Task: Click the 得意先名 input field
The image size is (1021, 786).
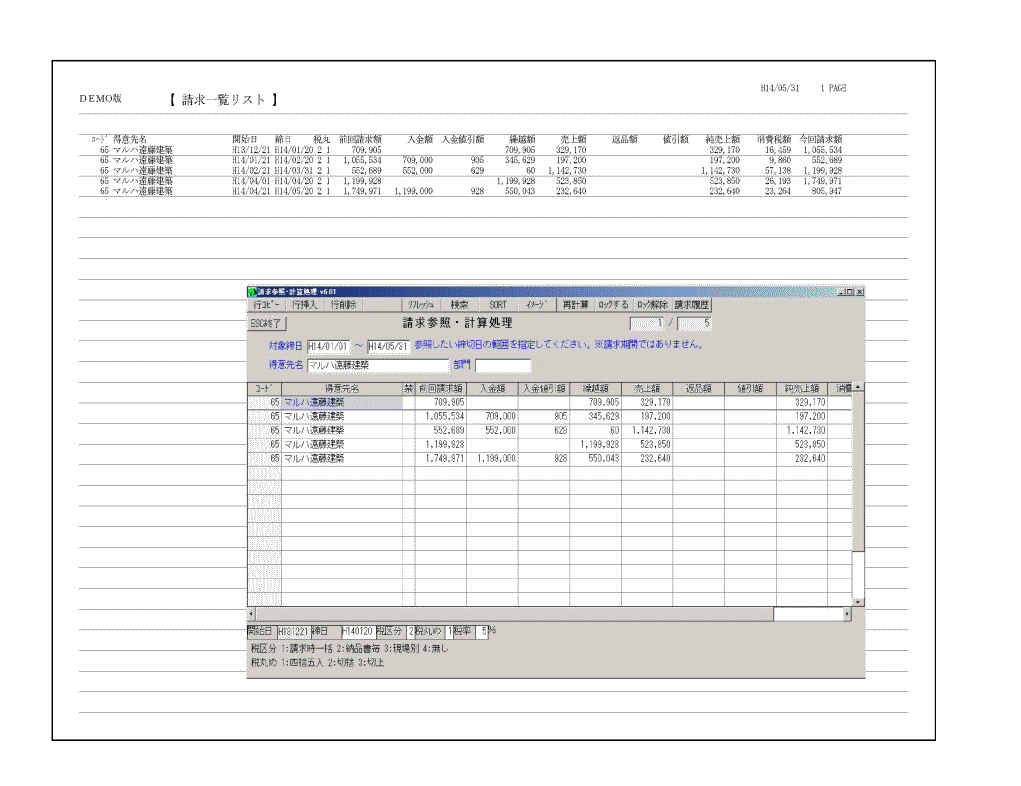Action: [378, 365]
